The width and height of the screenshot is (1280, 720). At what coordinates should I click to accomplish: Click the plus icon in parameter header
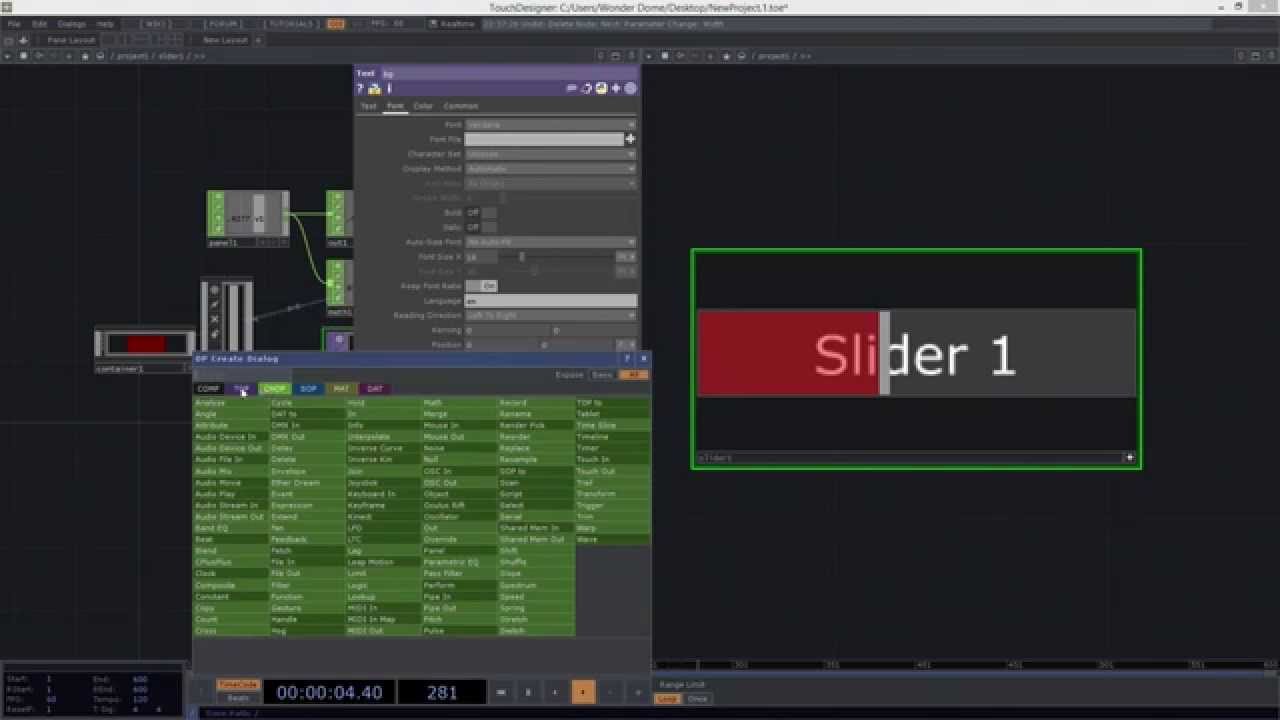(616, 88)
